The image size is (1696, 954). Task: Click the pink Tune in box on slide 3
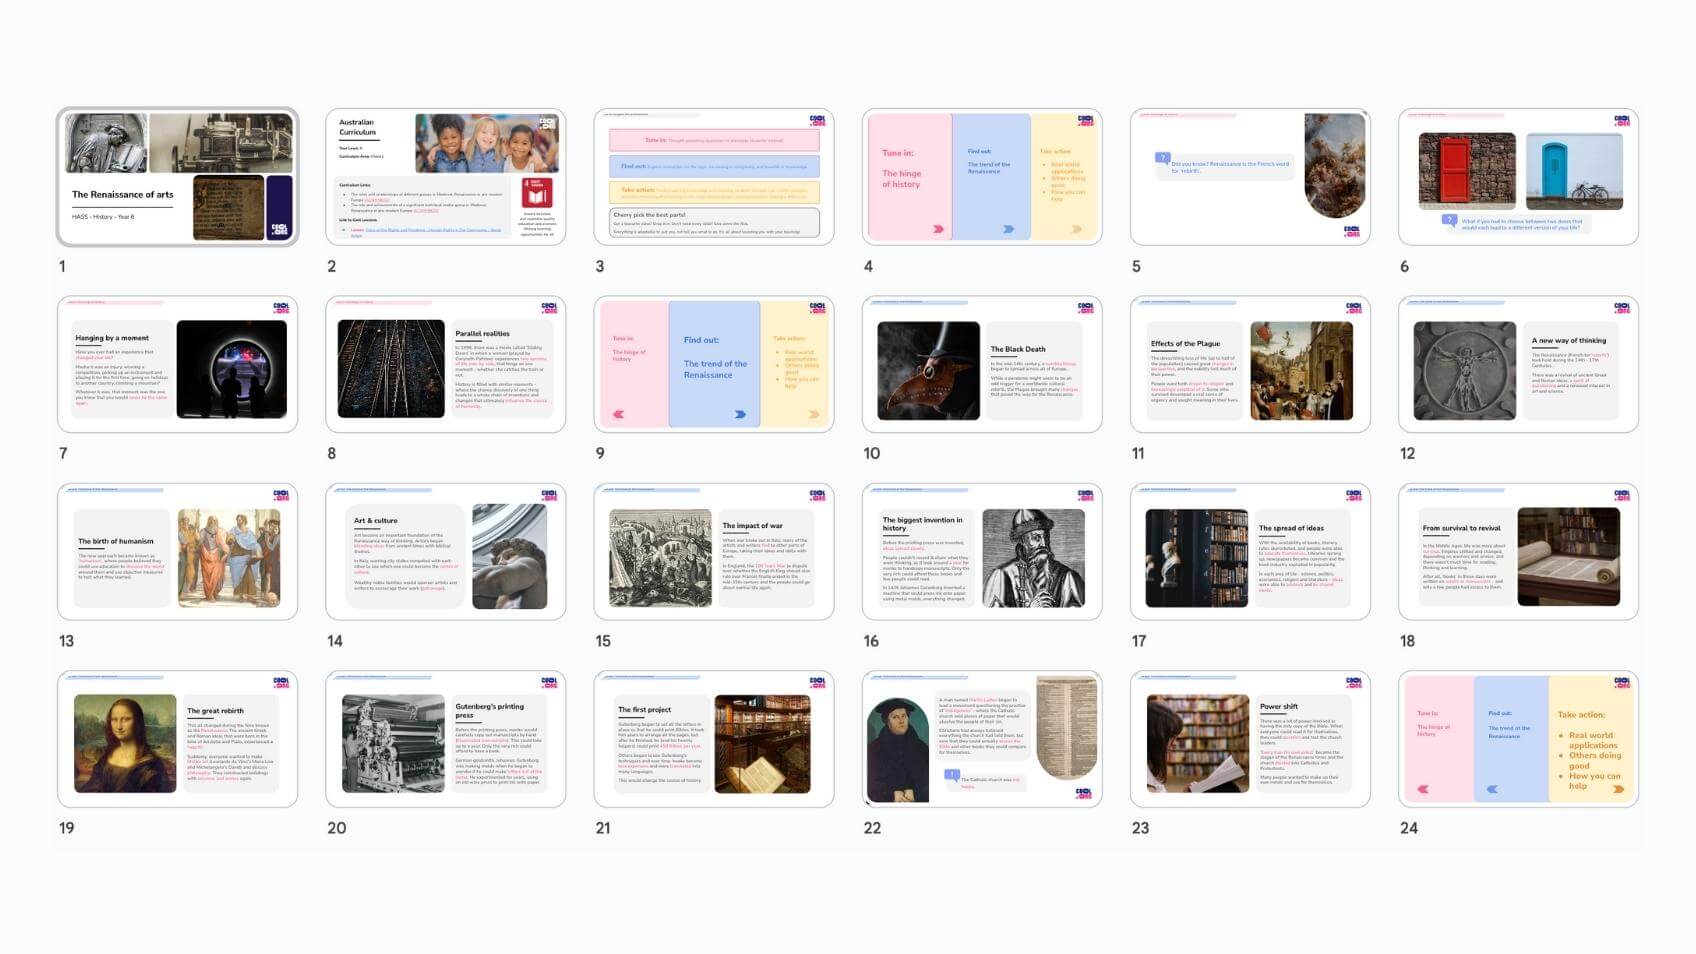[713, 141]
